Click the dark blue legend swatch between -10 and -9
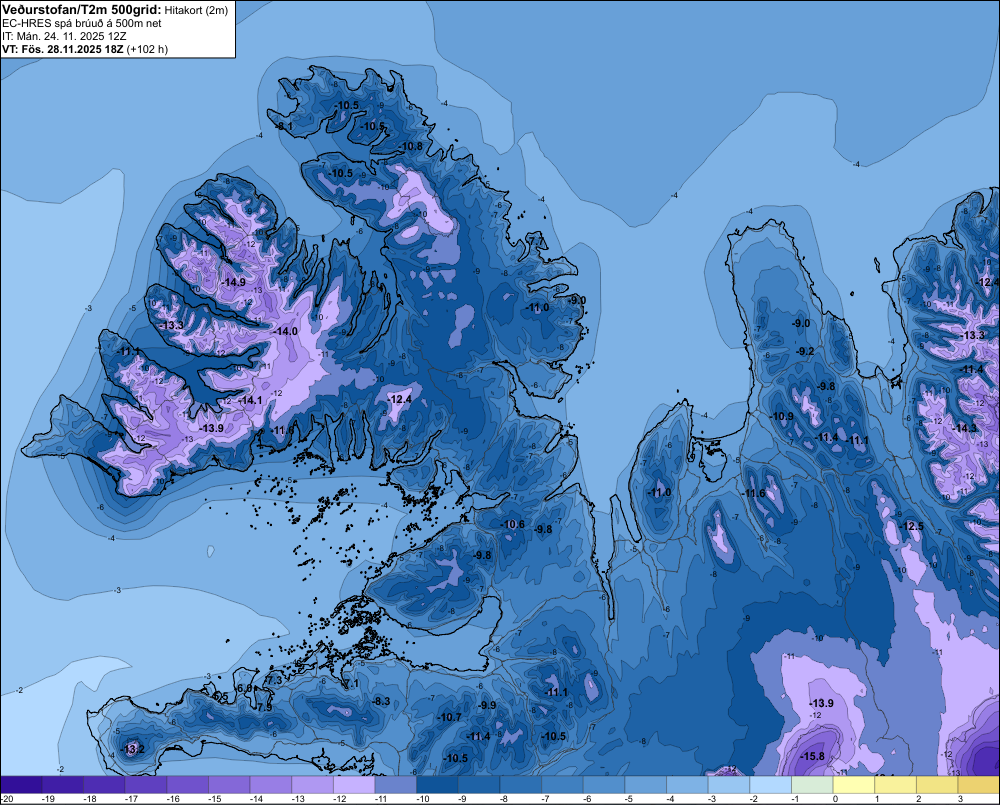The width and height of the screenshot is (1000, 805). 438,785
